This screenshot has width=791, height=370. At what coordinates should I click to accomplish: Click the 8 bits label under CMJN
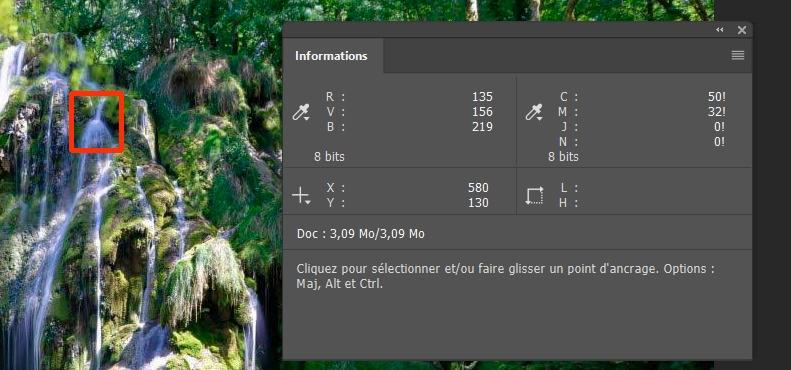click(x=563, y=156)
